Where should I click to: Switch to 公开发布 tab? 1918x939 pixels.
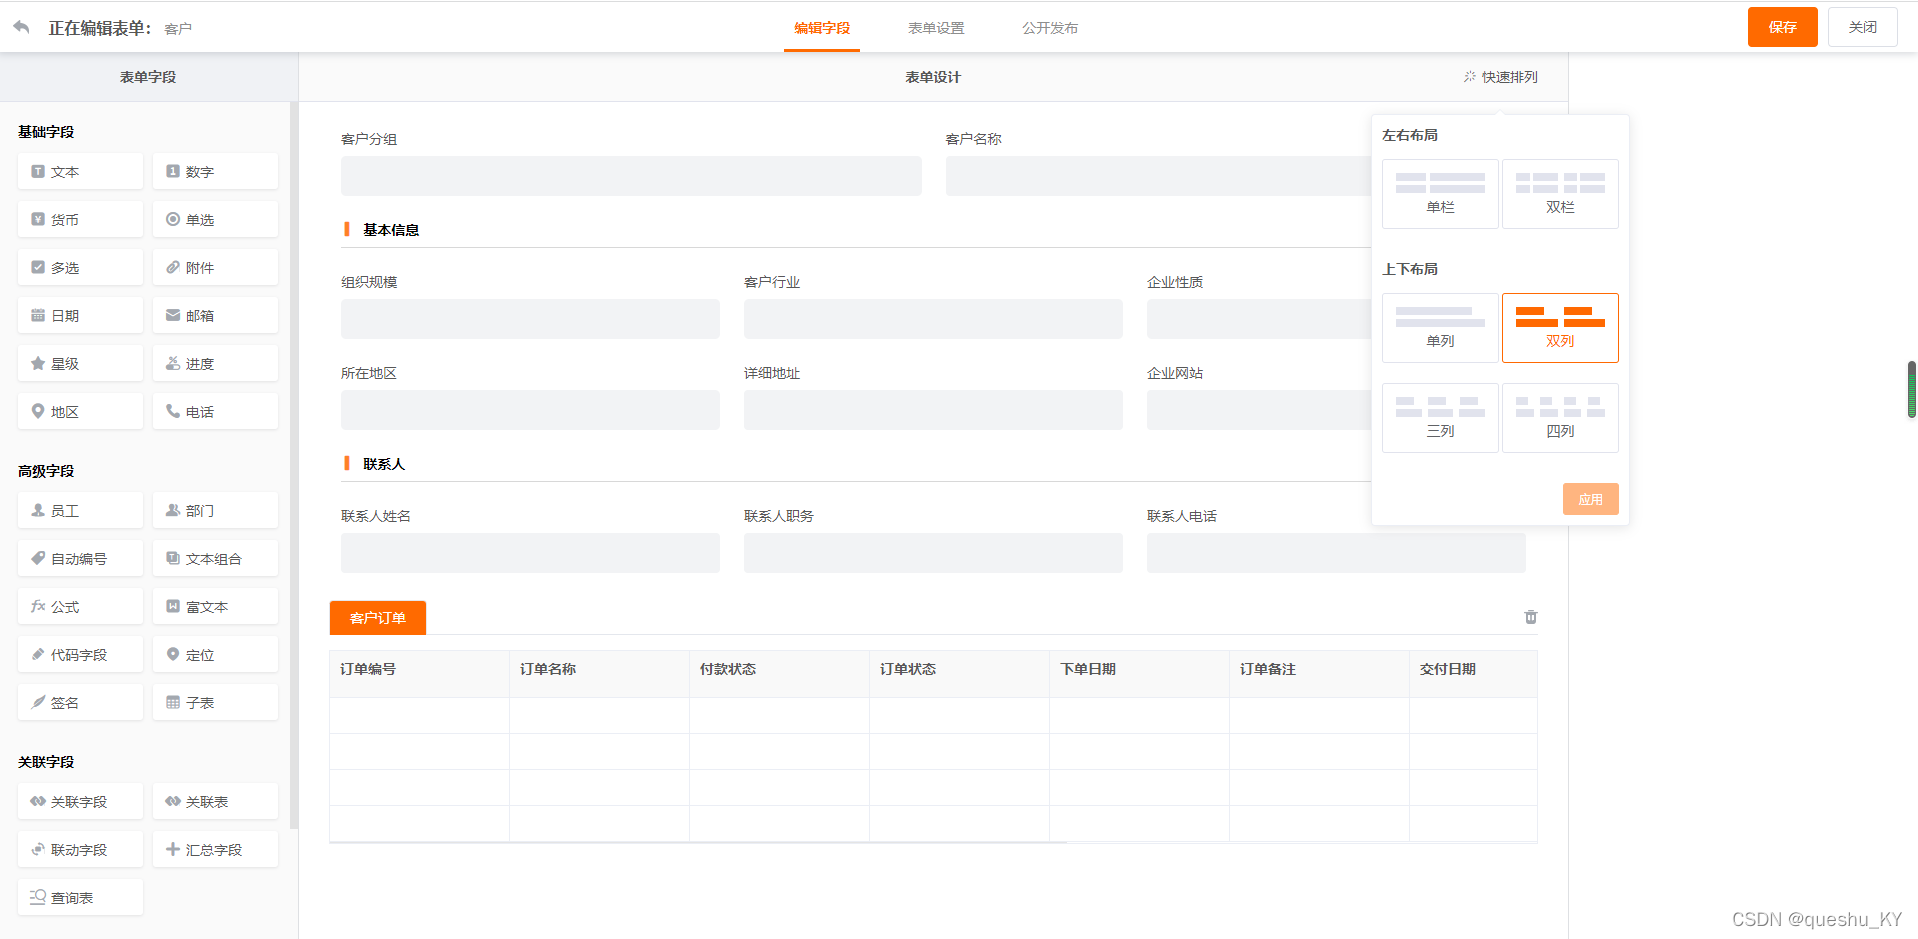point(1050,28)
